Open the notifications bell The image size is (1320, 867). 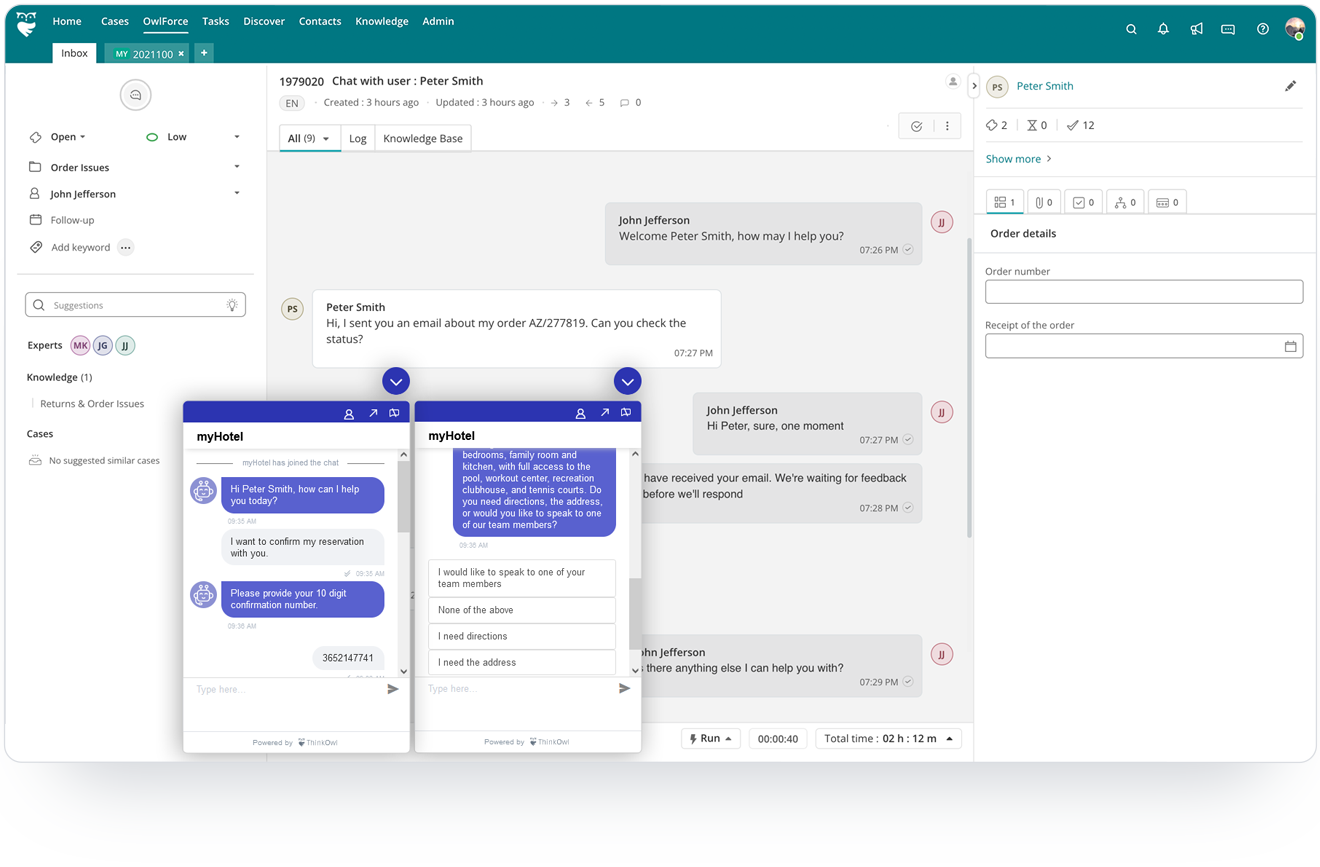pos(1163,30)
